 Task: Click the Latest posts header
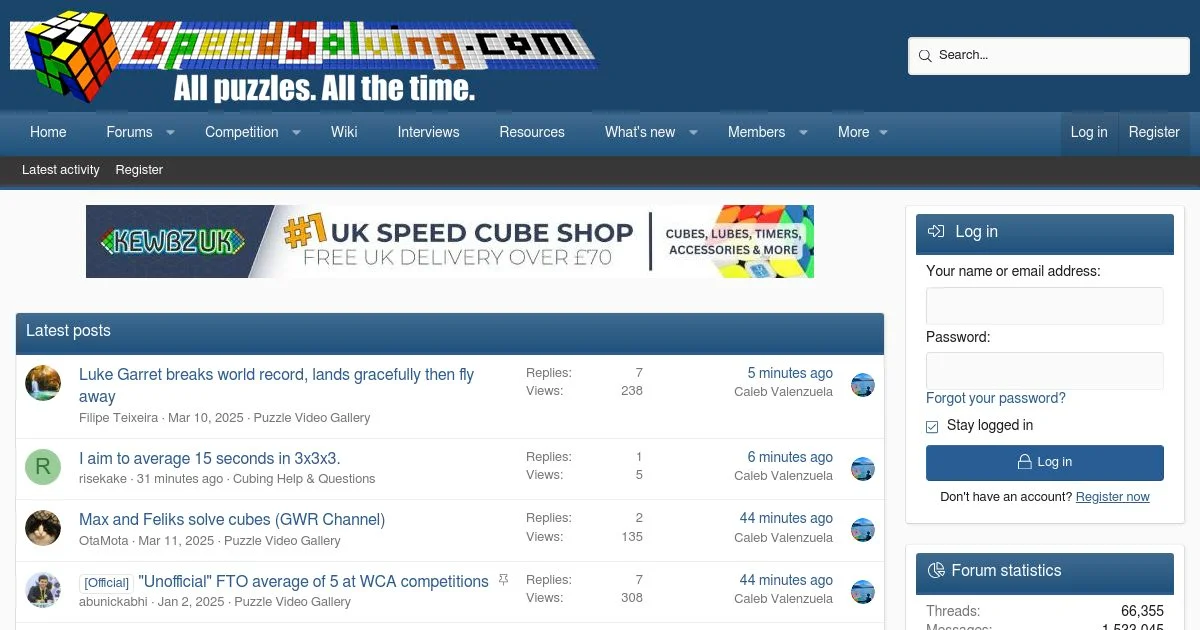(x=68, y=331)
